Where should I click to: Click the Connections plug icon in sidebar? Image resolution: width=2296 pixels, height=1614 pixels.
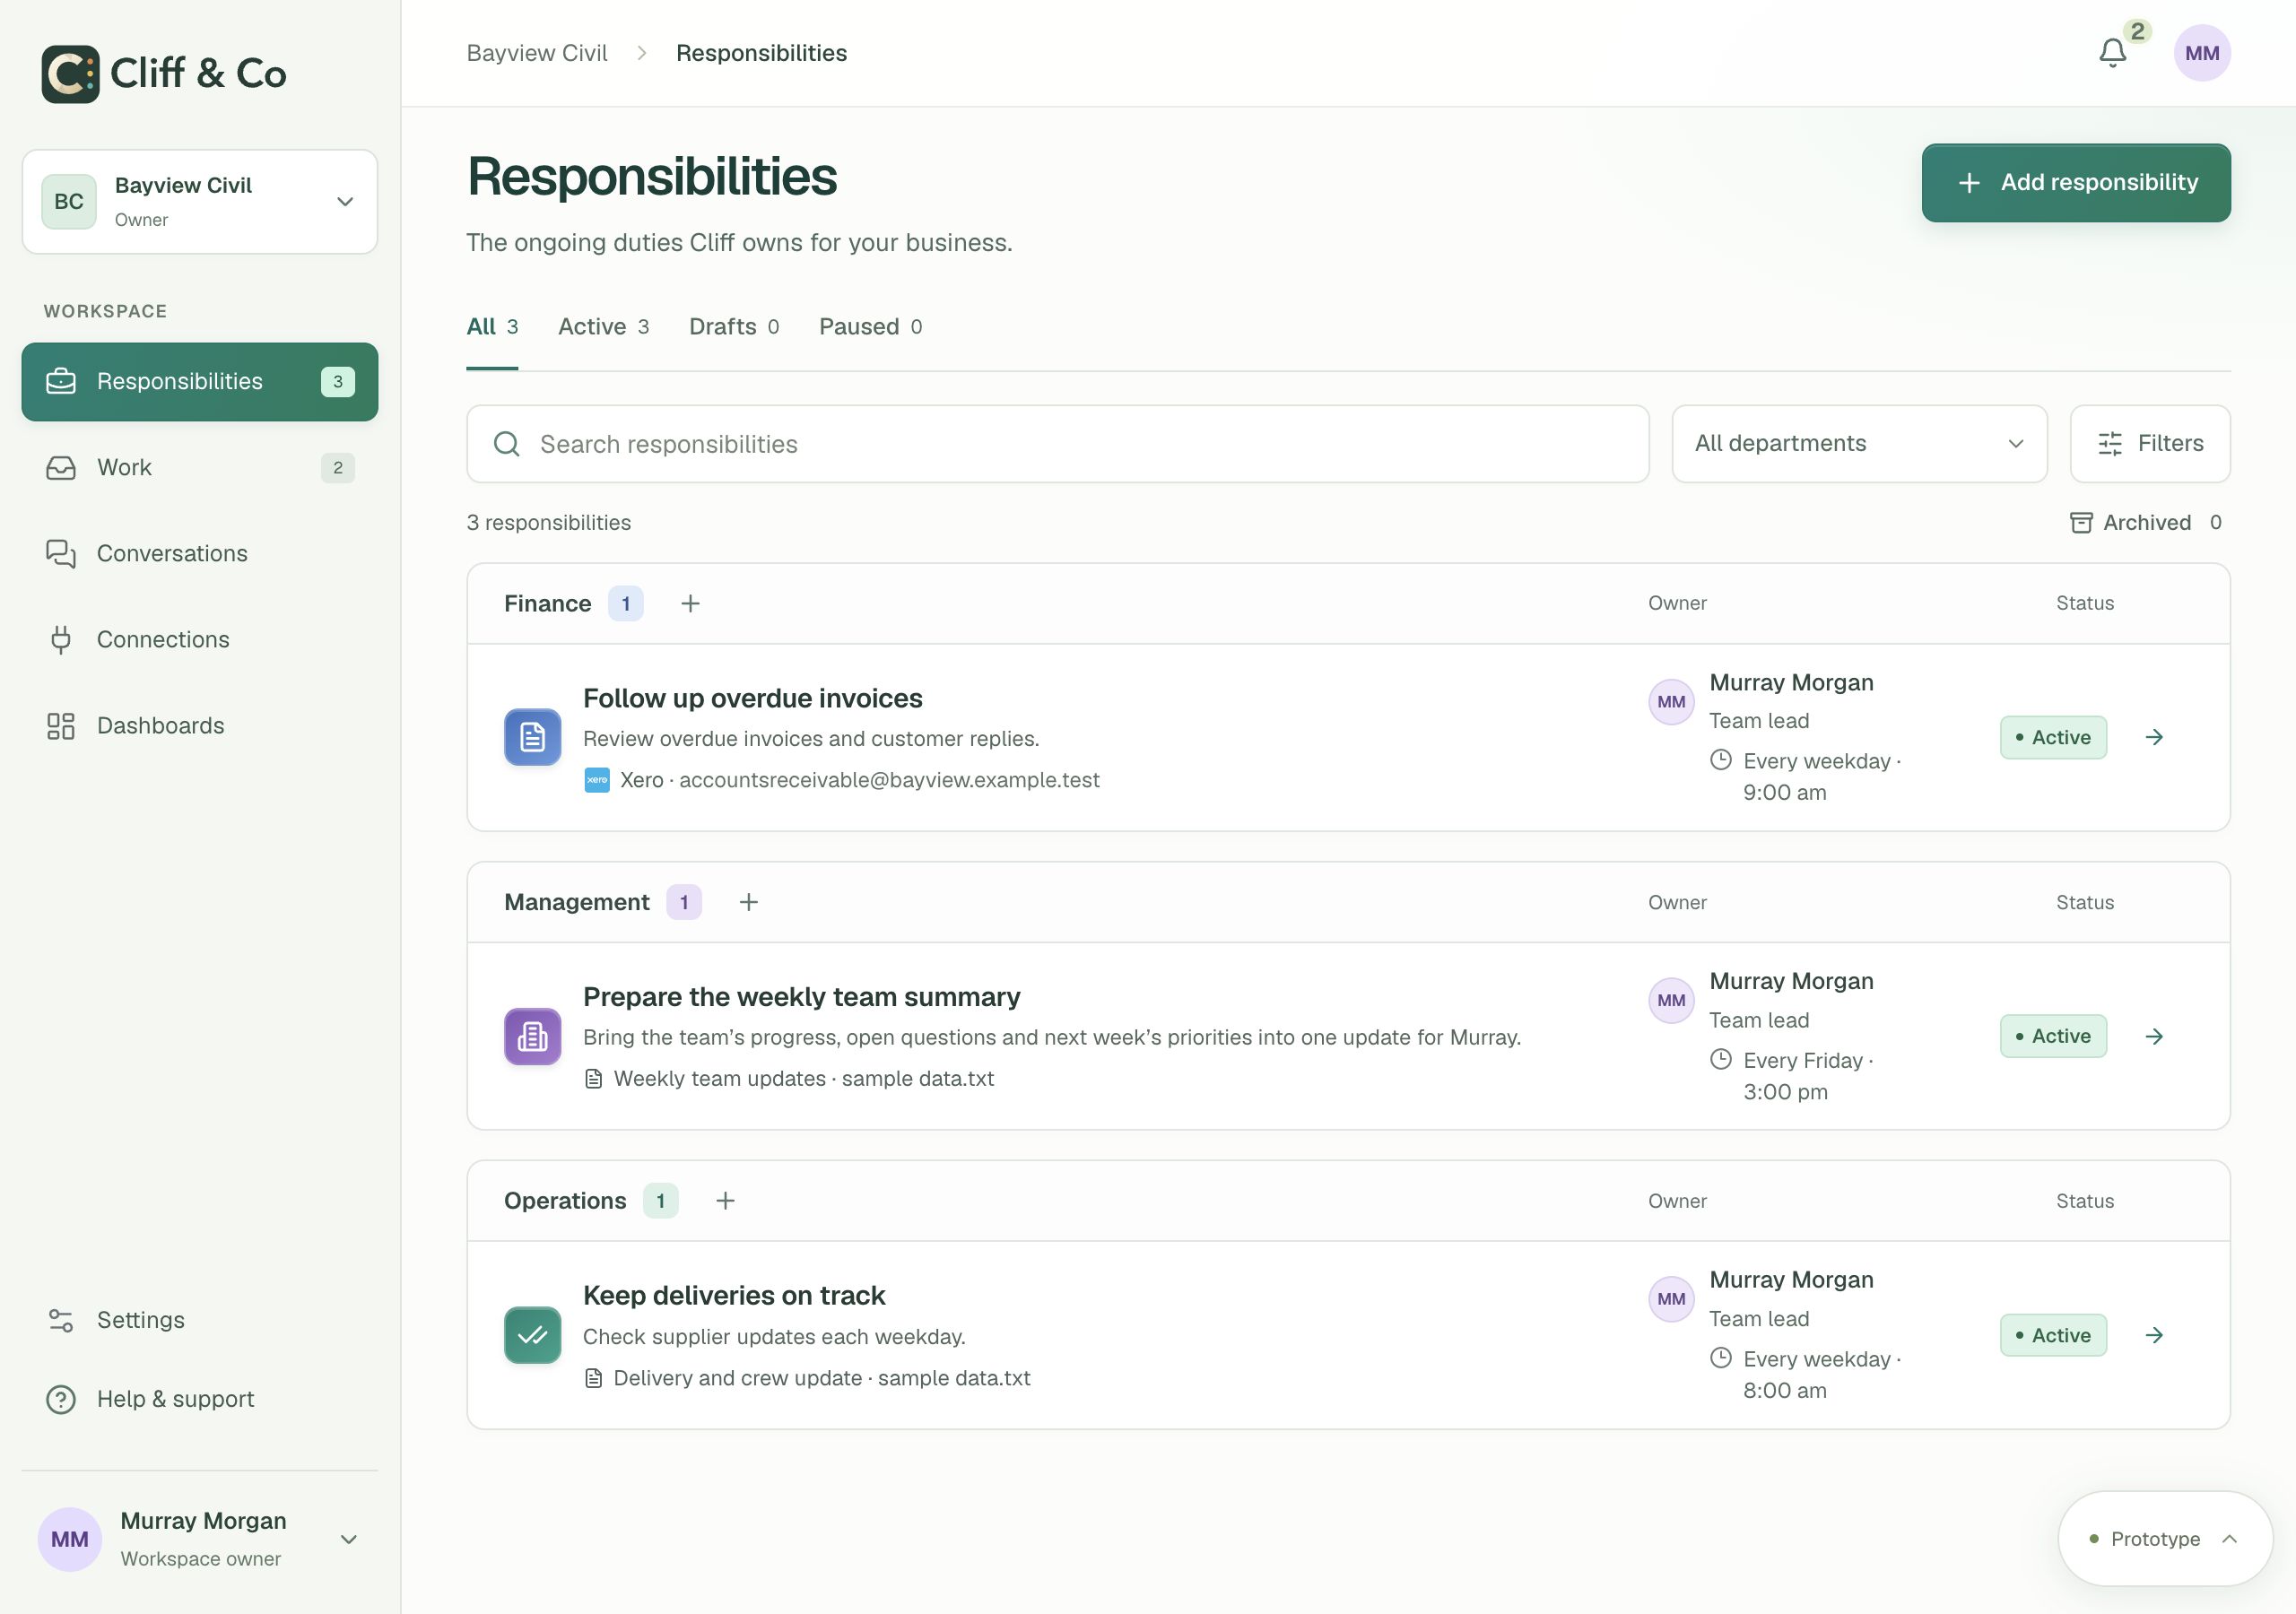[x=61, y=639]
